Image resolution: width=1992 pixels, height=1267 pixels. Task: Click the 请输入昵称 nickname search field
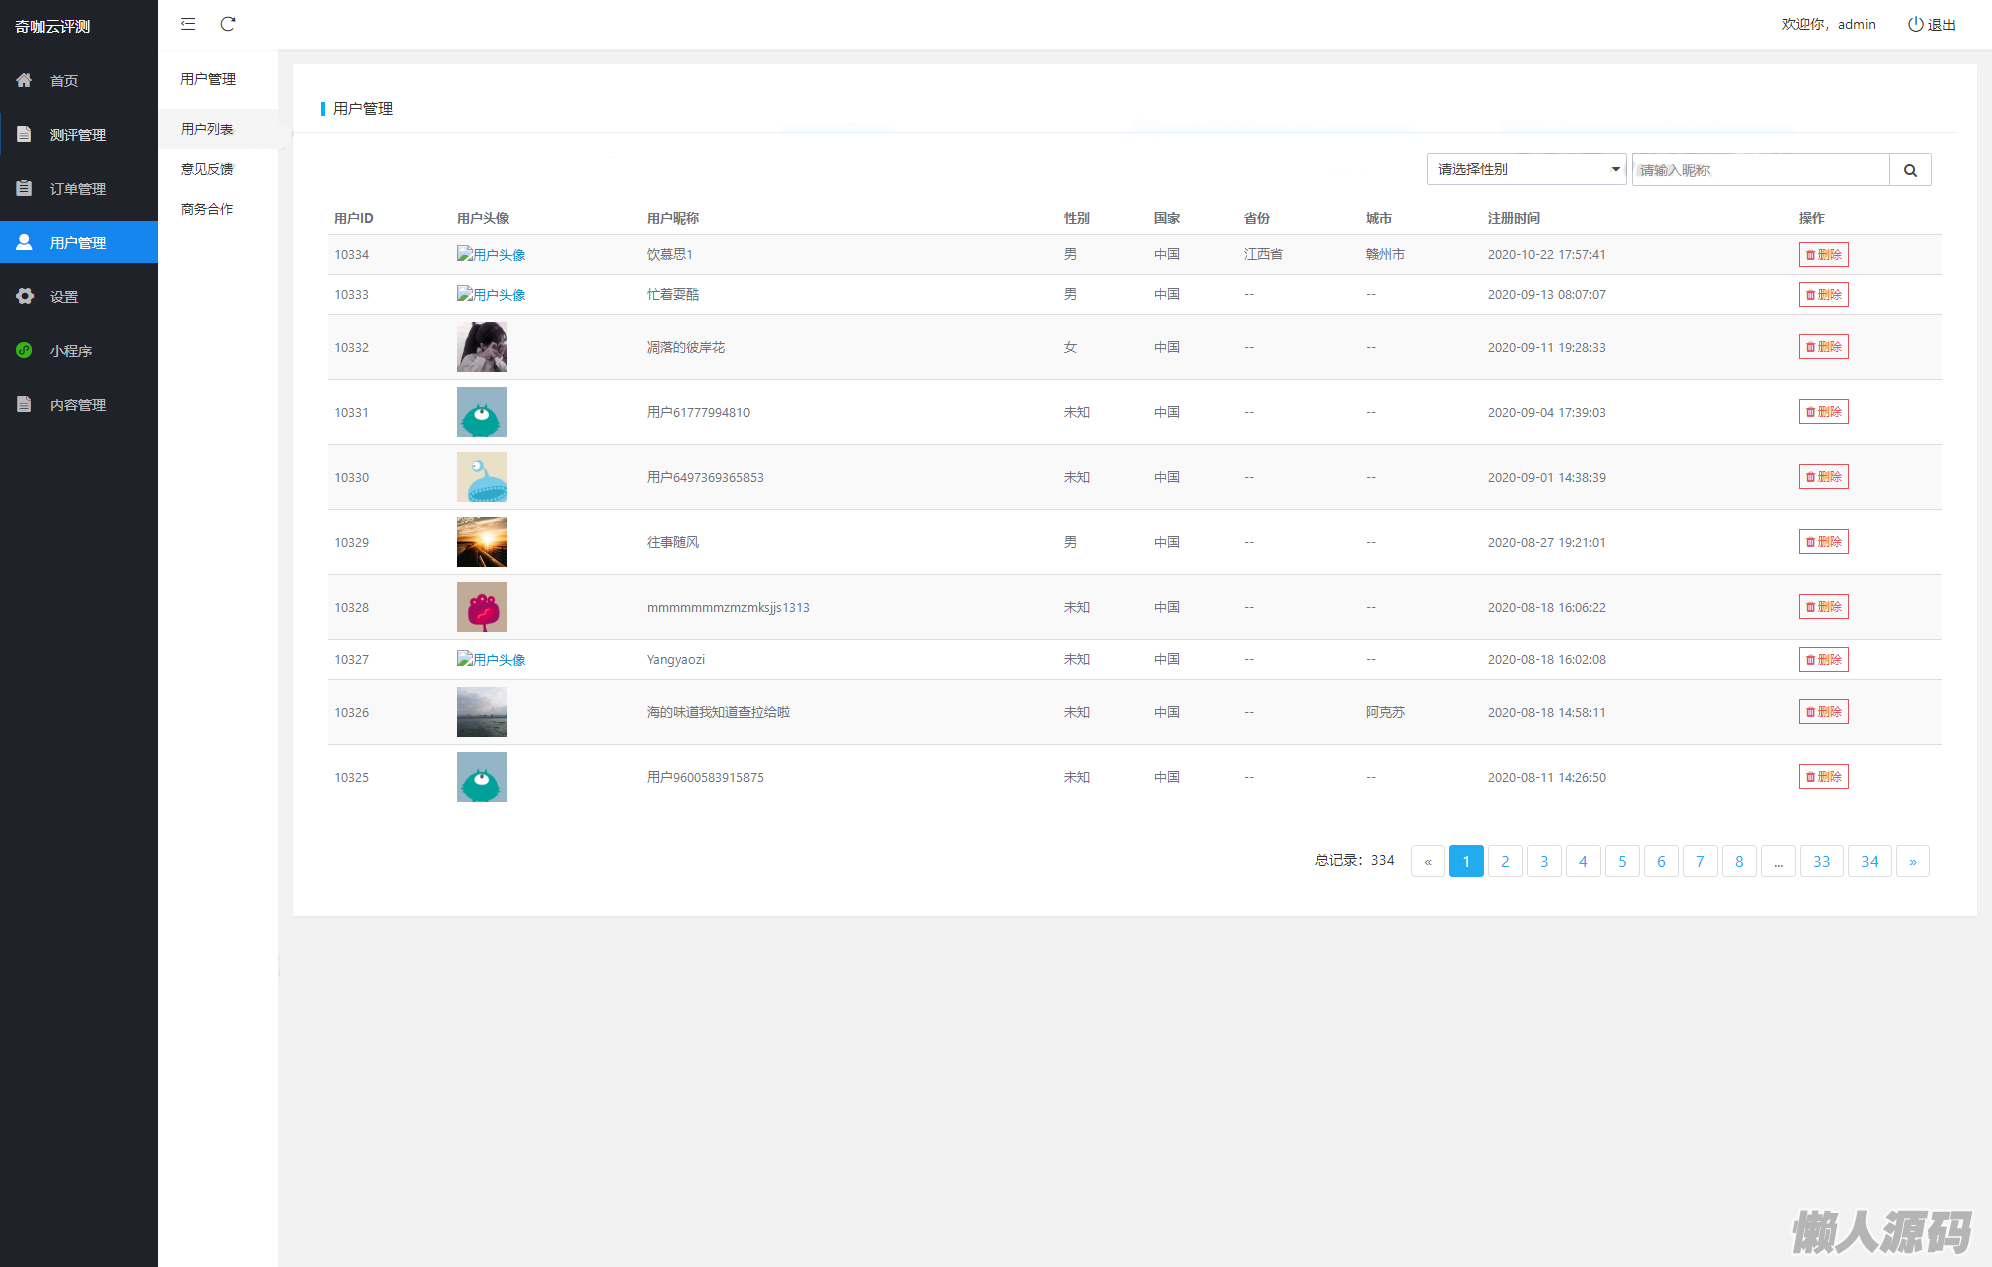(1760, 170)
